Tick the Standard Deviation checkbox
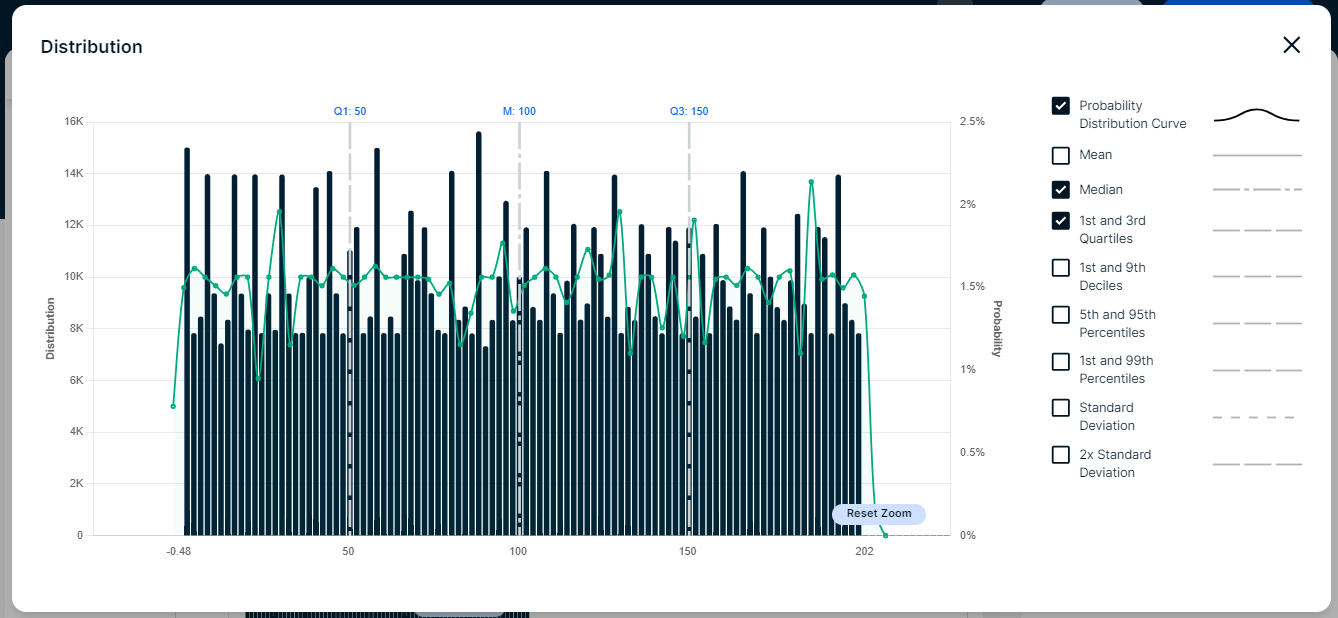The width and height of the screenshot is (1338, 618). coord(1061,408)
